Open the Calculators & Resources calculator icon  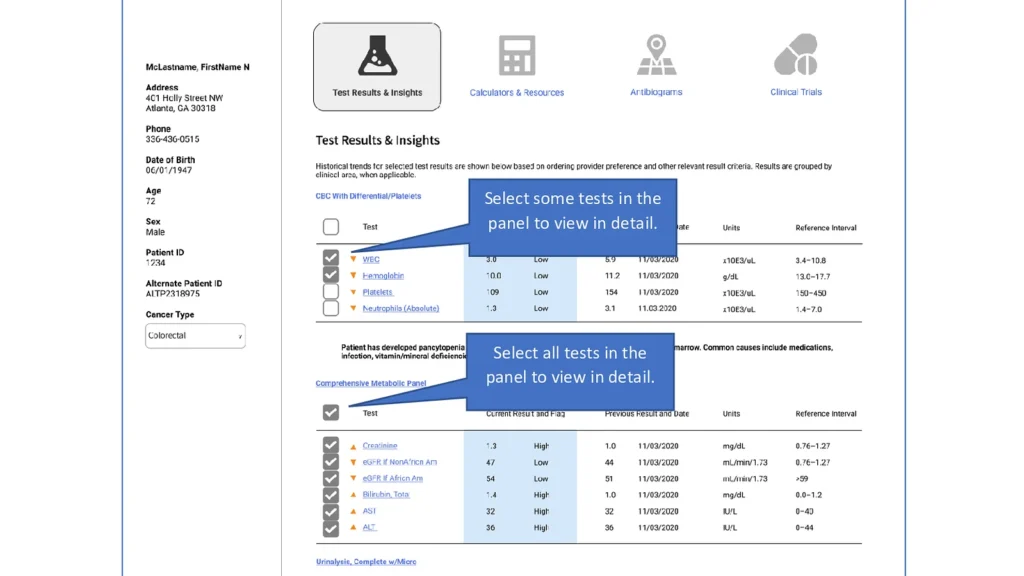coord(516,55)
